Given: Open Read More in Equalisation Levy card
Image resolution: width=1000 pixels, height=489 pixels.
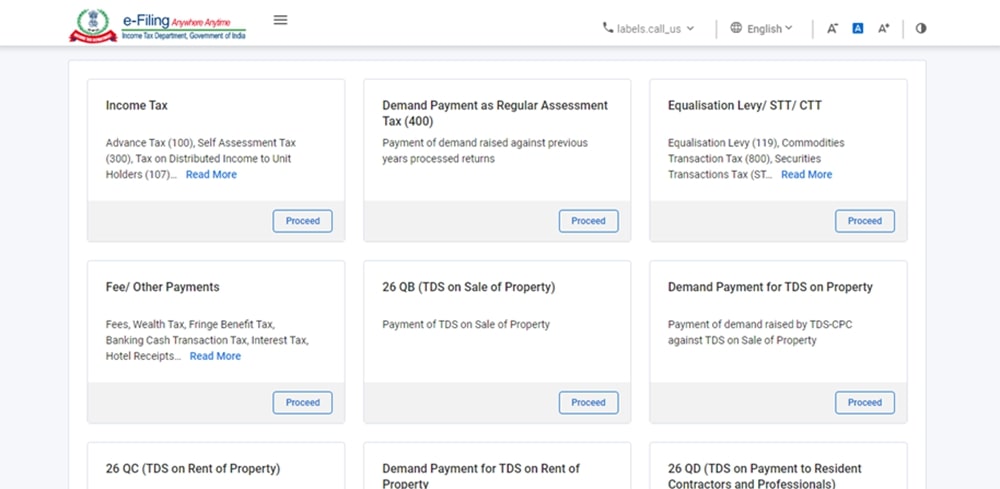Looking at the screenshot, I should (x=806, y=175).
